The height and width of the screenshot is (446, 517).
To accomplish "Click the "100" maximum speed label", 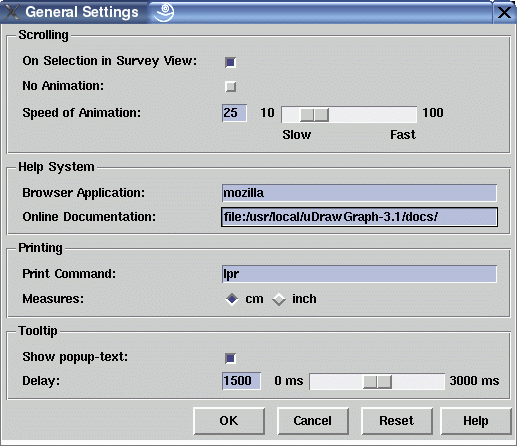I will pos(433,113).
